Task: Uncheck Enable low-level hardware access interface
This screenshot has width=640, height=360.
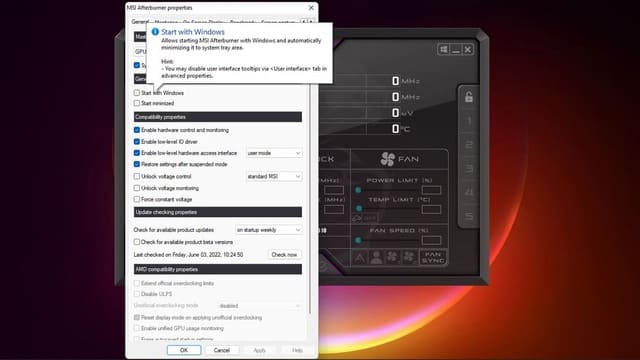Action: pyautogui.click(x=137, y=153)
